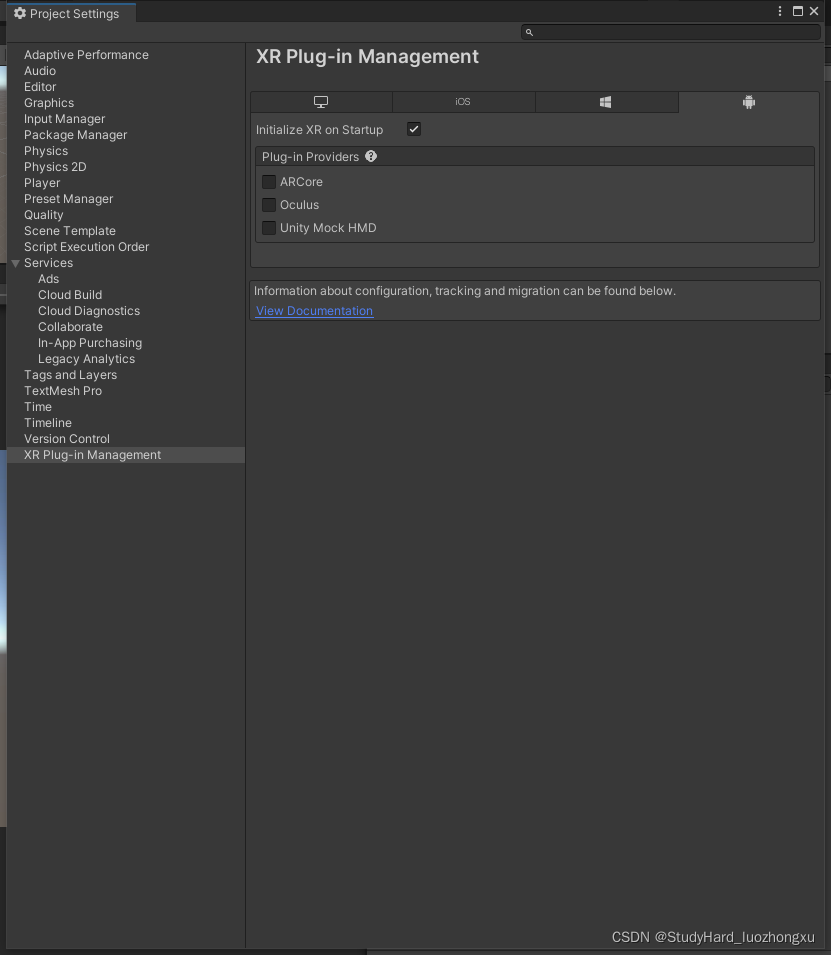Viewport: 831px width, 955px height.
Task: Select Collaborate under Services
Action: [70, 326]
